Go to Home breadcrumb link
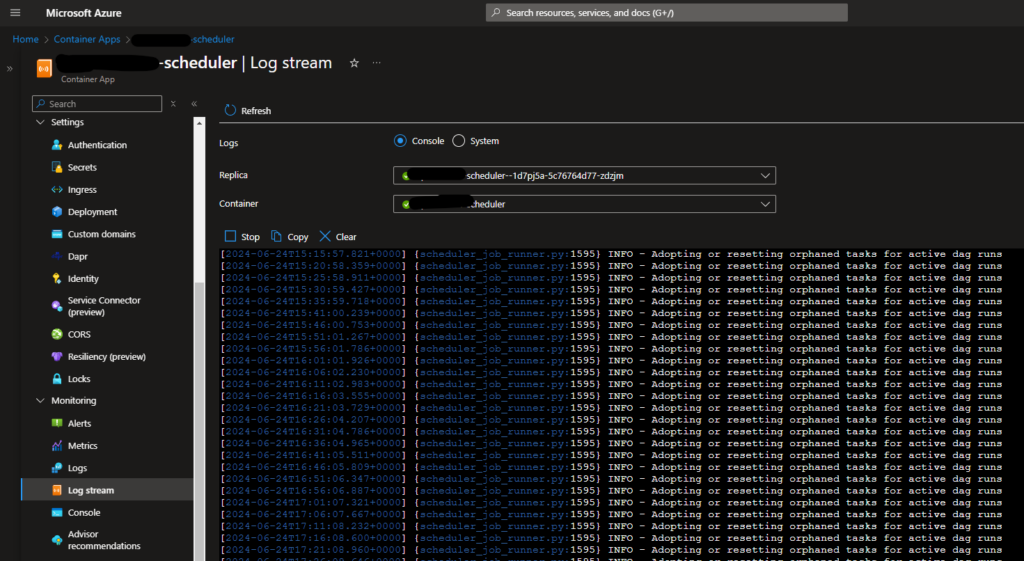Screen dimensions: 1024x561 [25, 39]
